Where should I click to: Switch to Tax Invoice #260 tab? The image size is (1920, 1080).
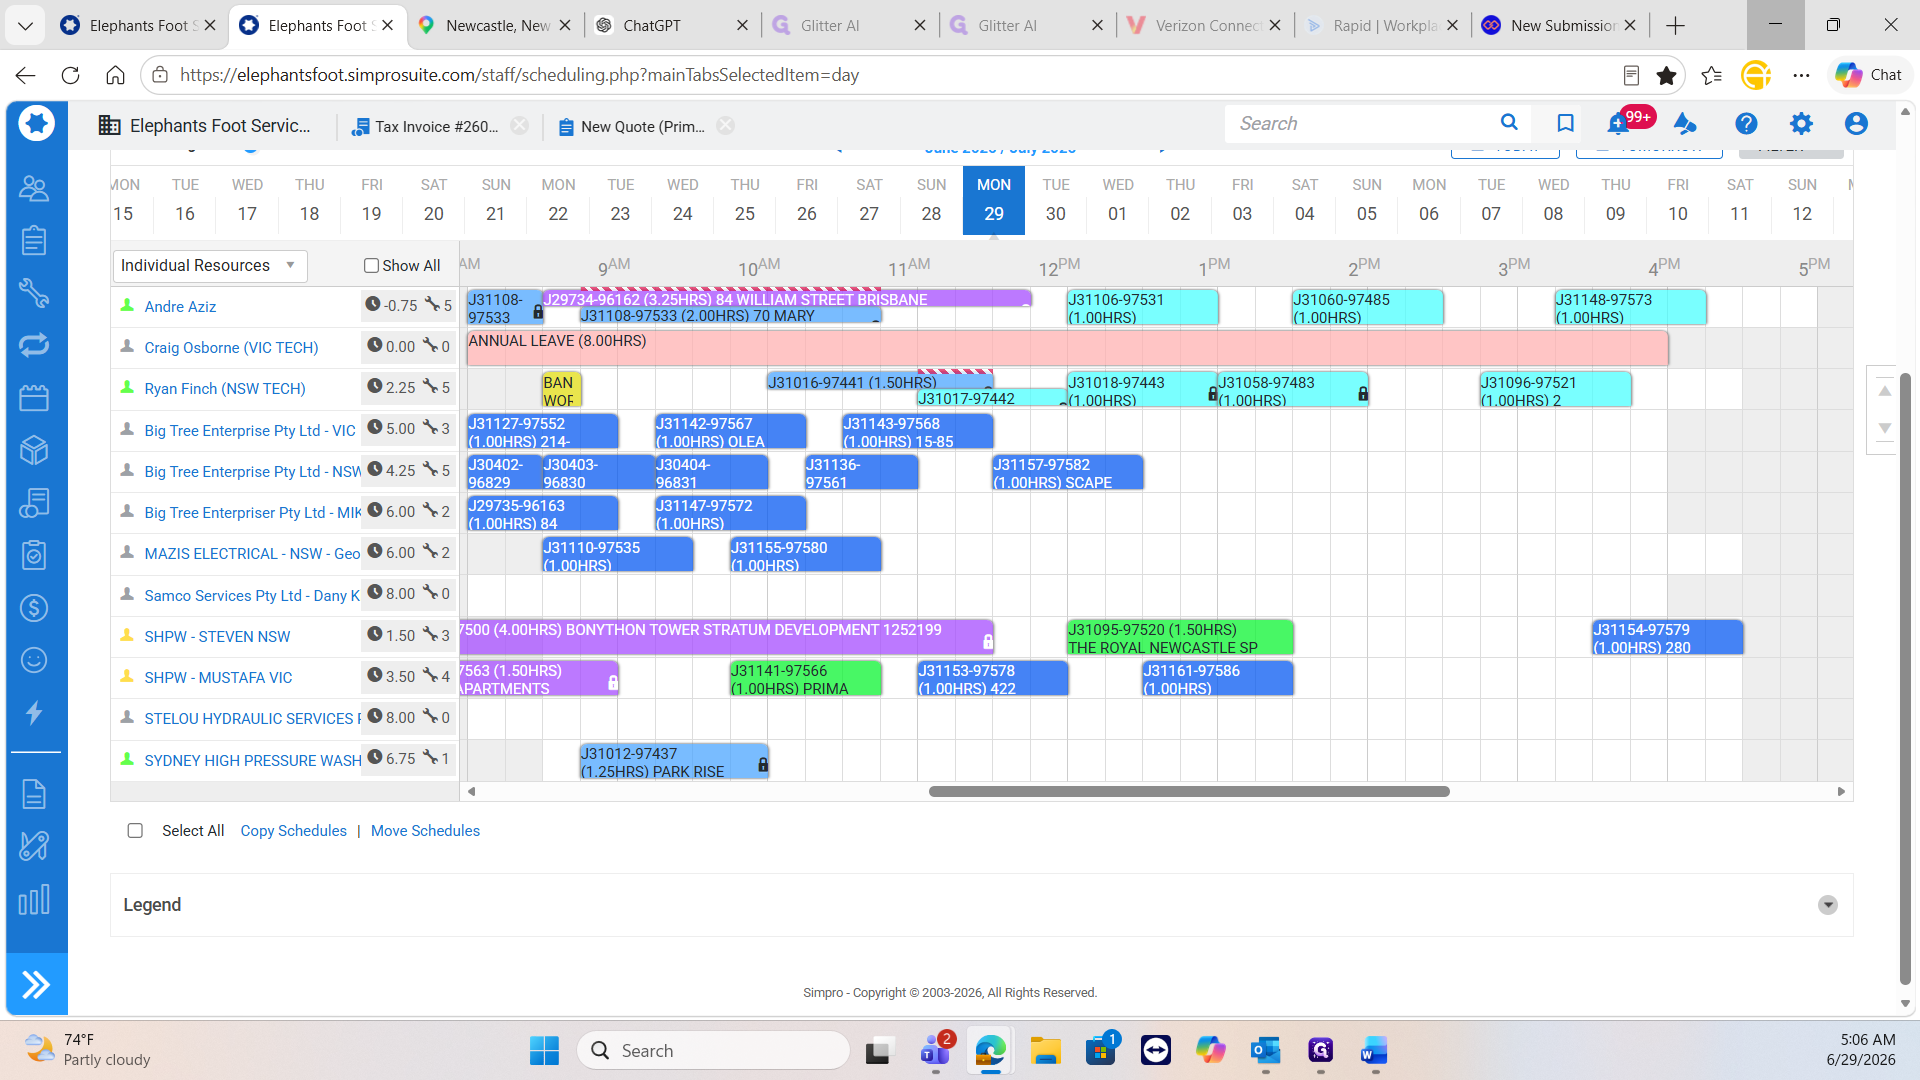pos(426,126)
